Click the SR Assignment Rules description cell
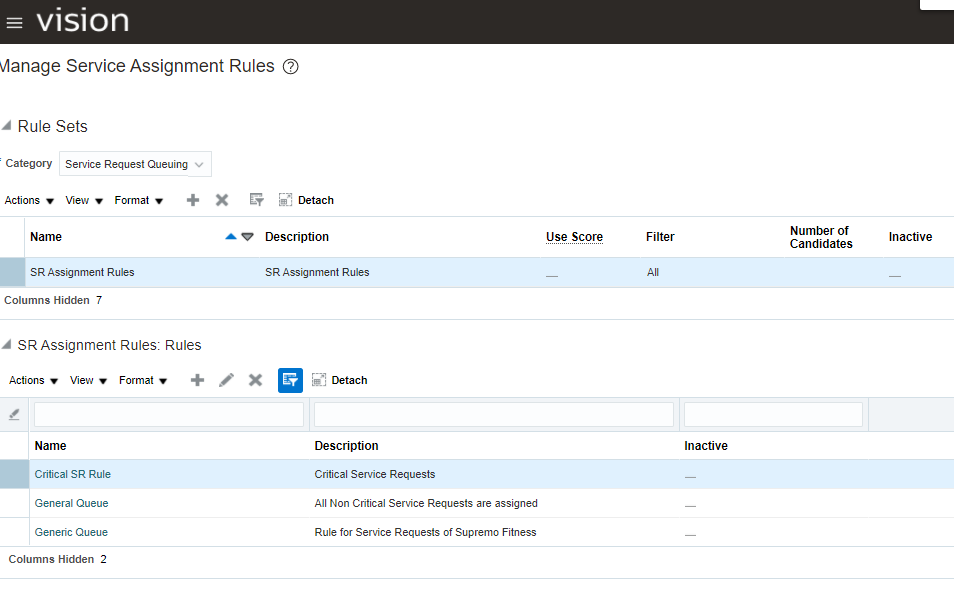The height and width of the screenshot is (616, 954). 317,272
